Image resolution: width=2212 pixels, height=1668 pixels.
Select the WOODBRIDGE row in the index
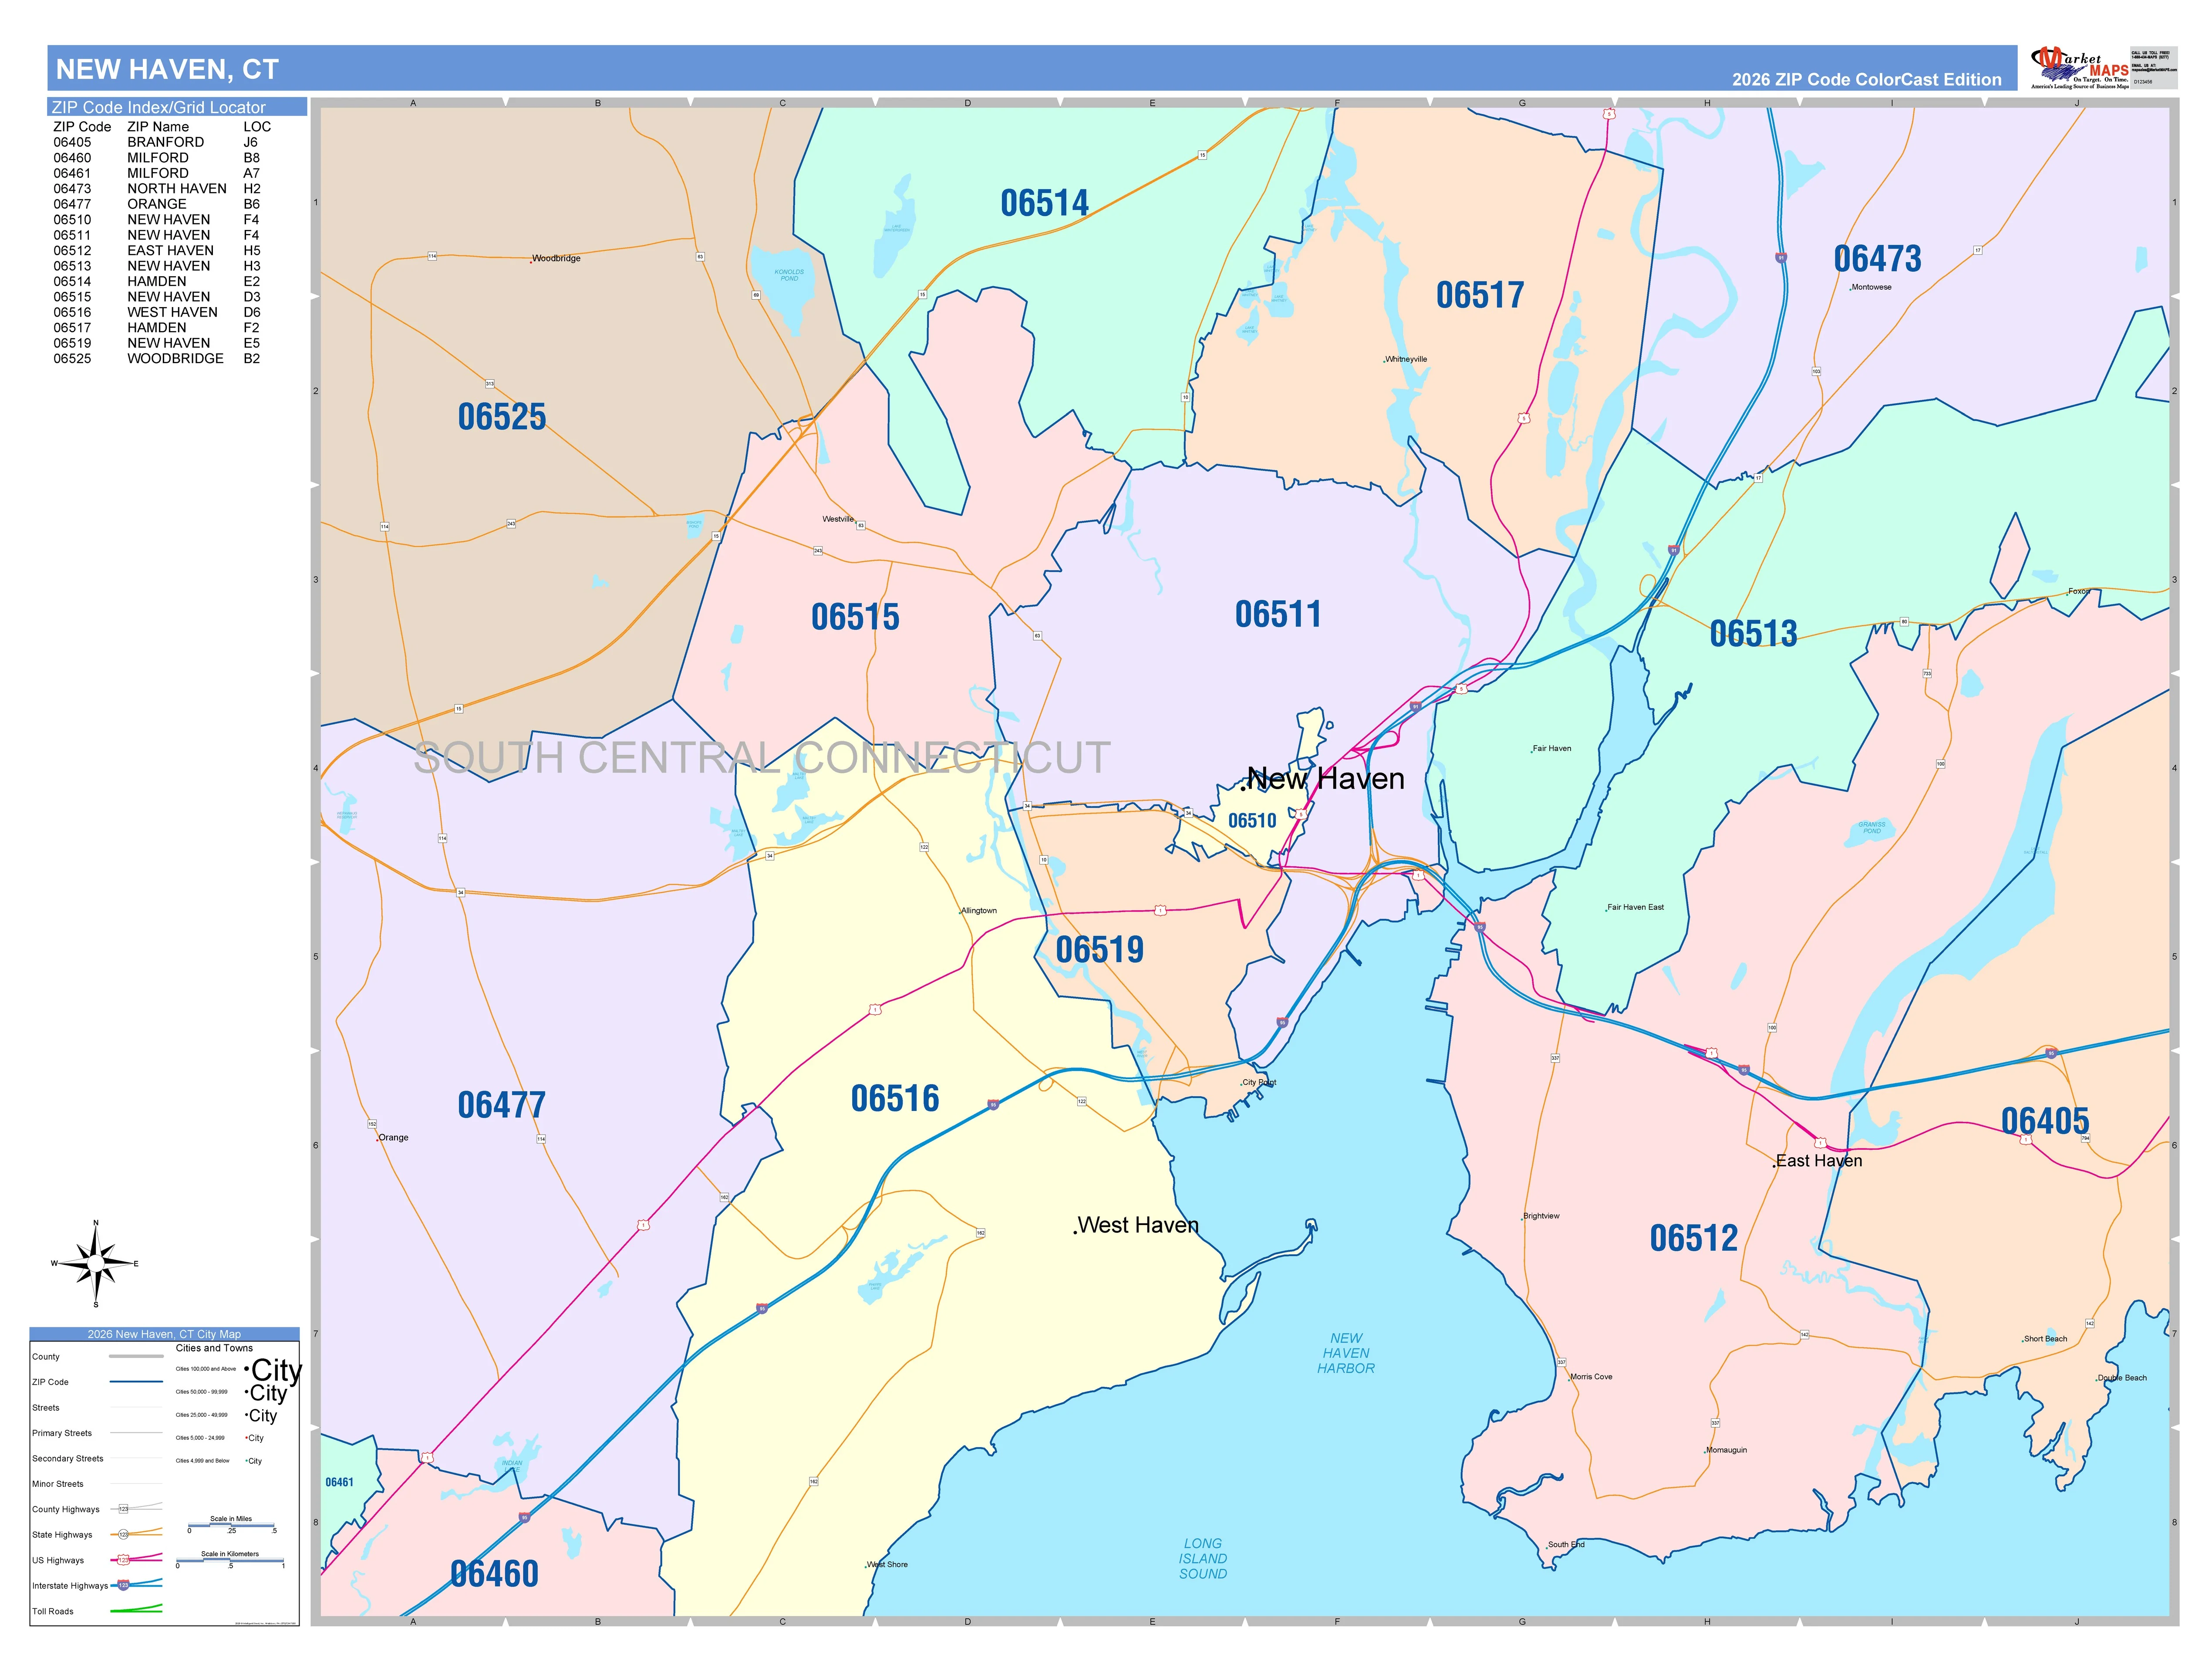(162, 358)
